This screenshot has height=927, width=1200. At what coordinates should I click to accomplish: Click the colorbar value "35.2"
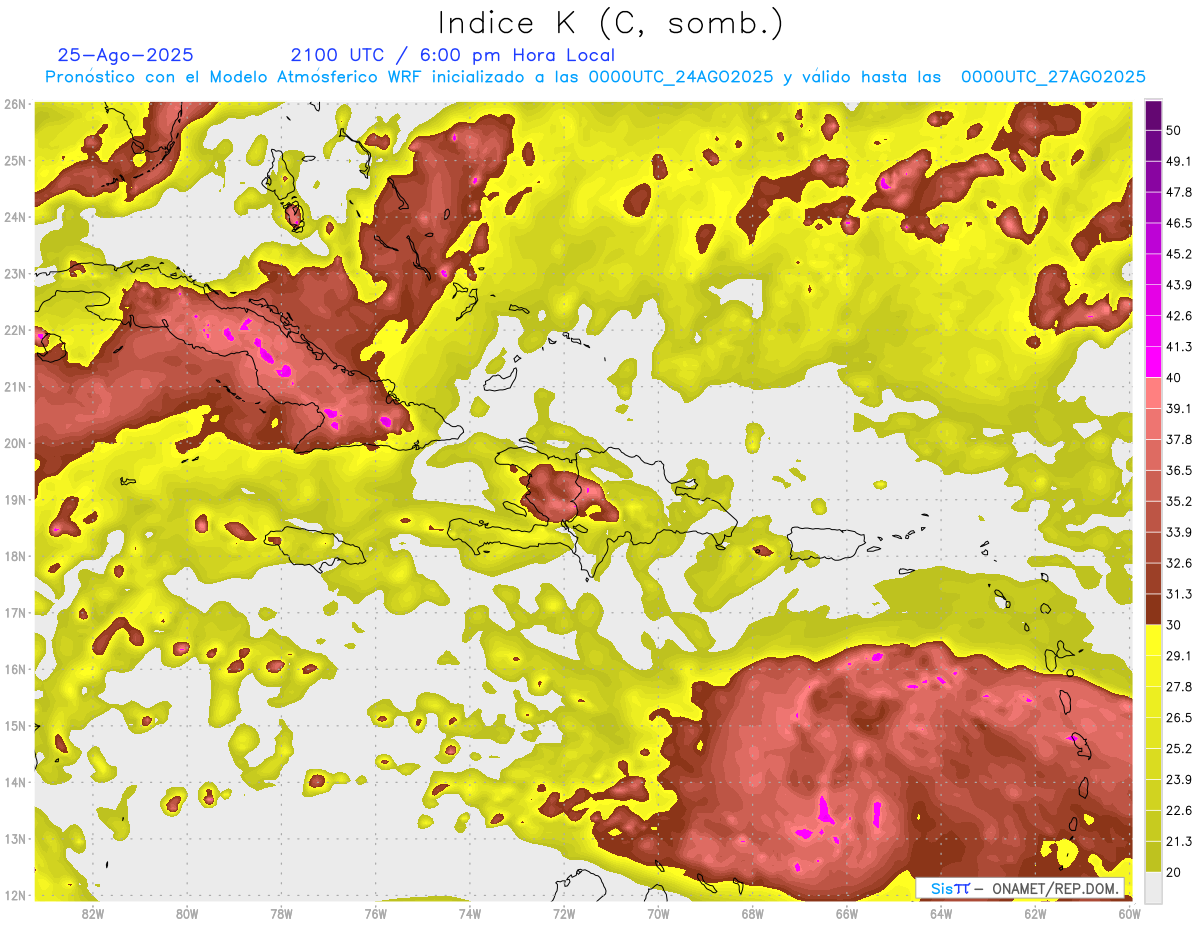click(x=1178, y=502)
